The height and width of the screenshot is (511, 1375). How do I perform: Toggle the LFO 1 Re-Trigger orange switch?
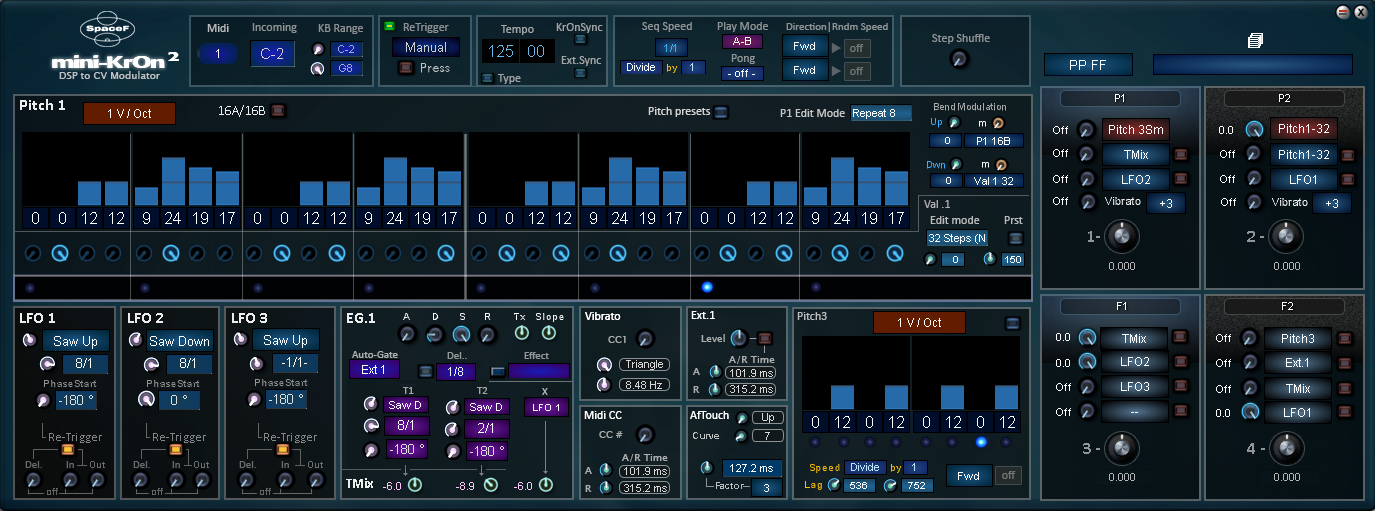pyautogui.click(x=69, y=448)
